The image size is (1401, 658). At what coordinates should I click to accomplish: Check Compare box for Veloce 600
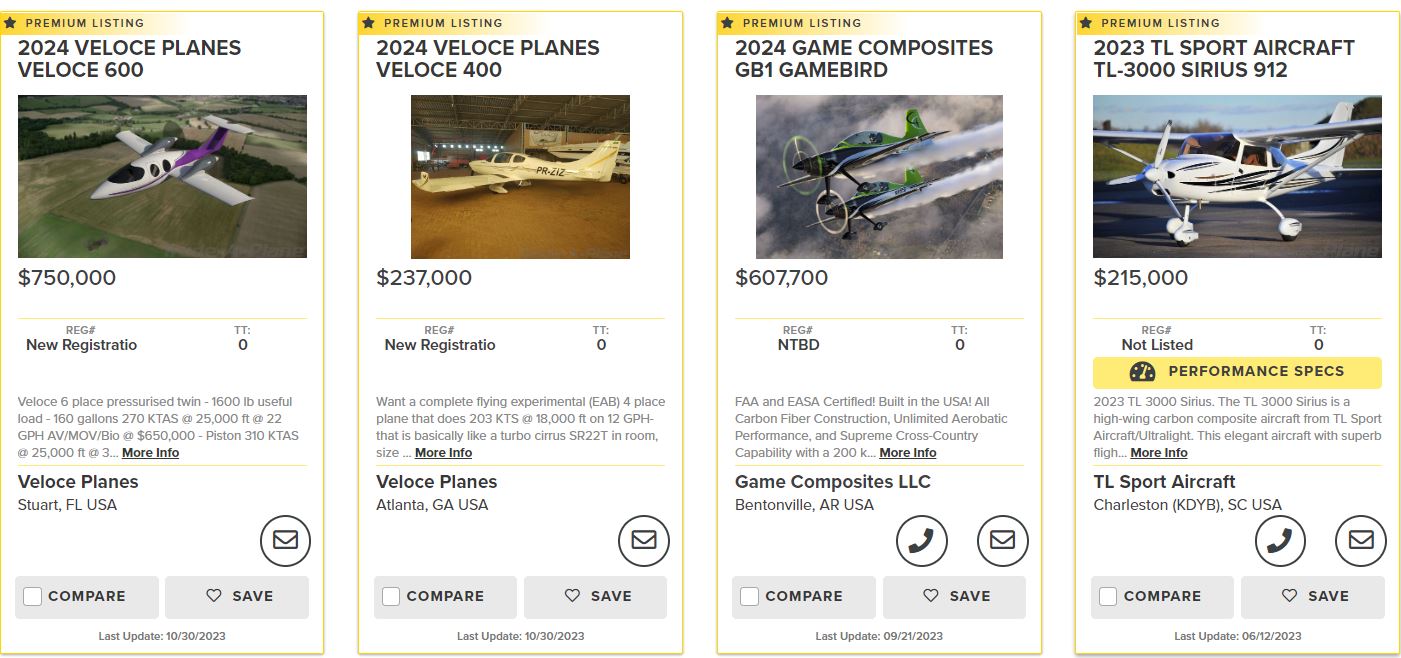[33, 596]
